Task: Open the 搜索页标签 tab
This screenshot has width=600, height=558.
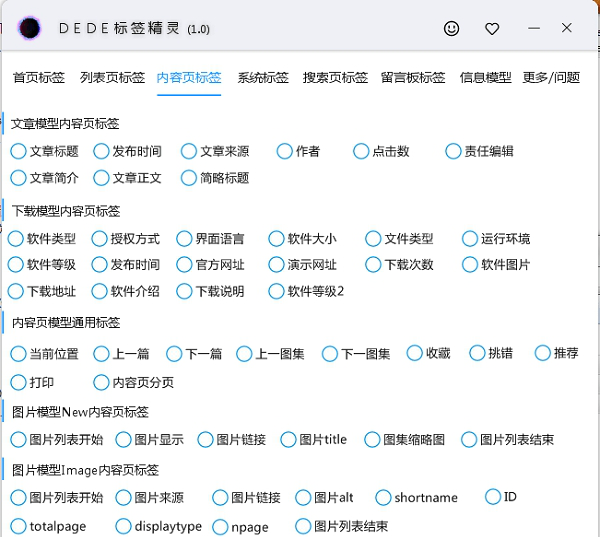Action: click(x=335, y=78)
